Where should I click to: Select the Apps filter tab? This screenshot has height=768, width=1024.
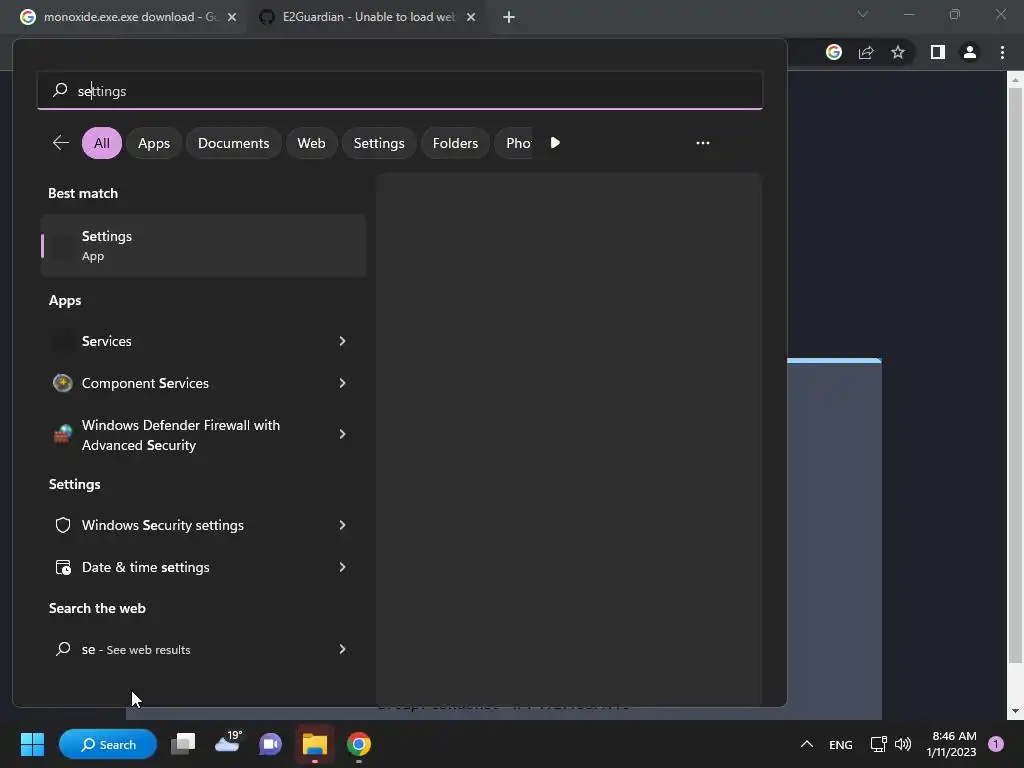click(x=153, y=143)
